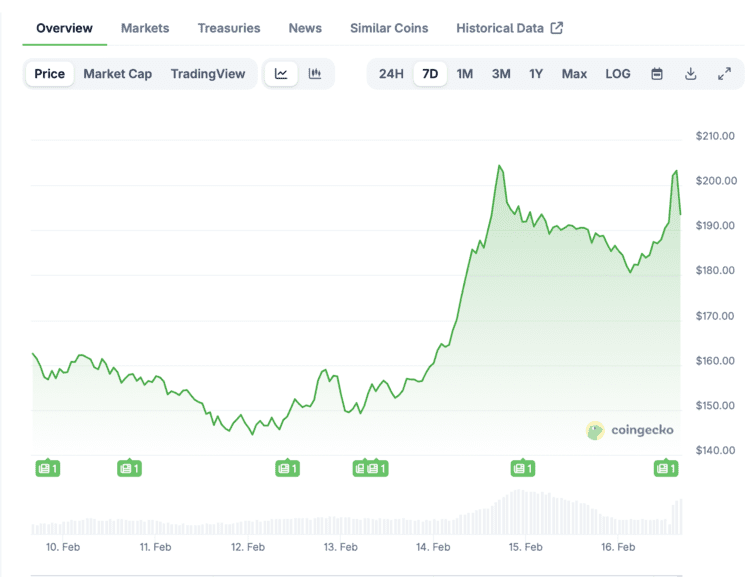Select the 24H time range

(x=391, y=74)
